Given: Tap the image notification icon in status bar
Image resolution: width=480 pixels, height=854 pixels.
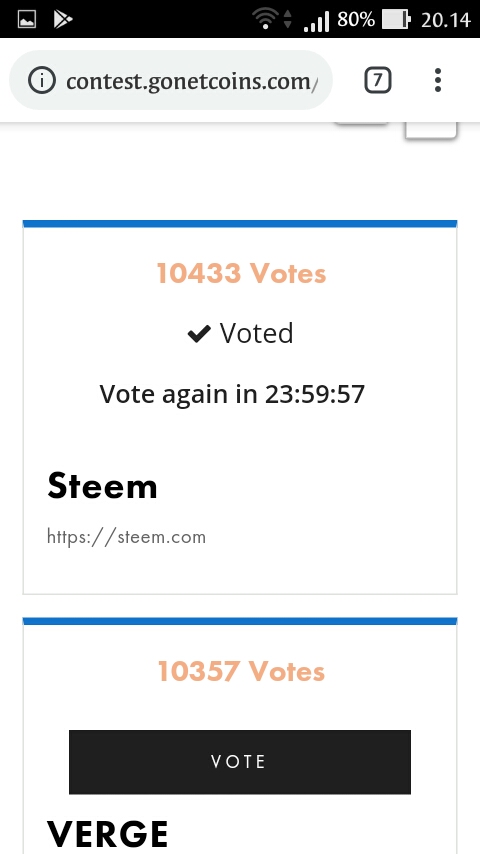Looking at the screenshot, I should [x=27, y=20].
